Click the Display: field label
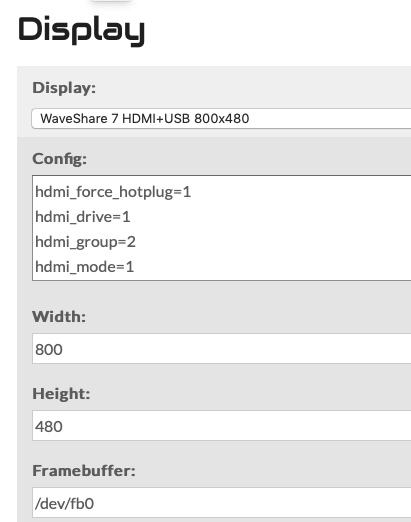This screenshot has width=411, height=522. (x=64, y=88)
